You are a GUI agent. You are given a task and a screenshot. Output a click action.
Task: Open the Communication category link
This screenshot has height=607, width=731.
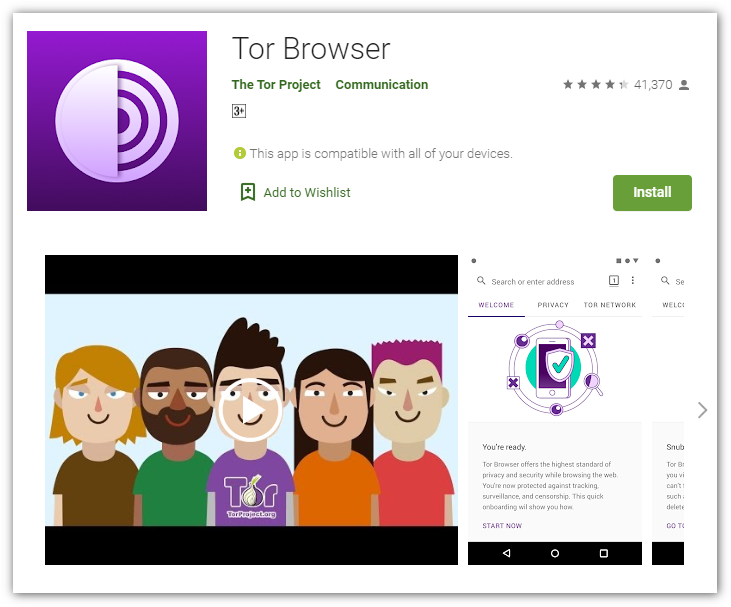click(381, 84)
